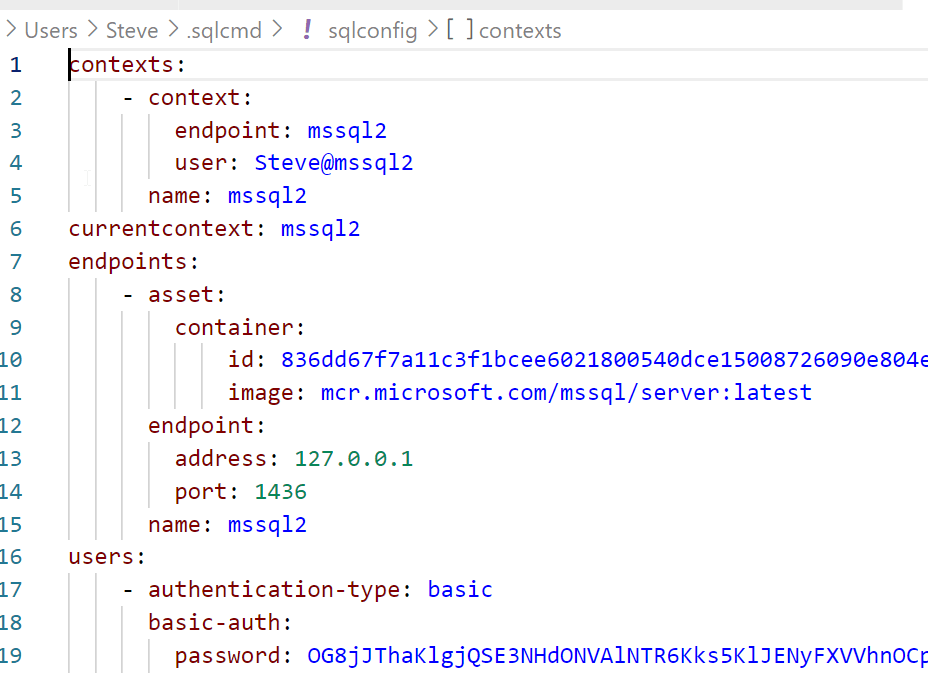Click the YAML file icon in breadcrumb
The image size is (928, 673).
(x=307, y=30)
